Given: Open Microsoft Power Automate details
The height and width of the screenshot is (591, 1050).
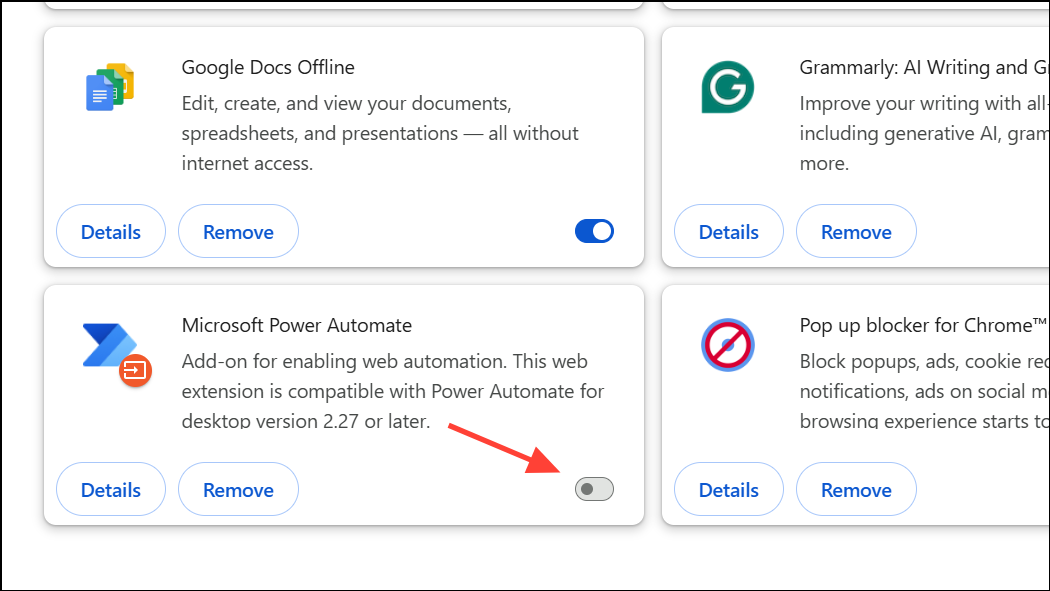Looking at the screenshot, I should tap(110, 489).
